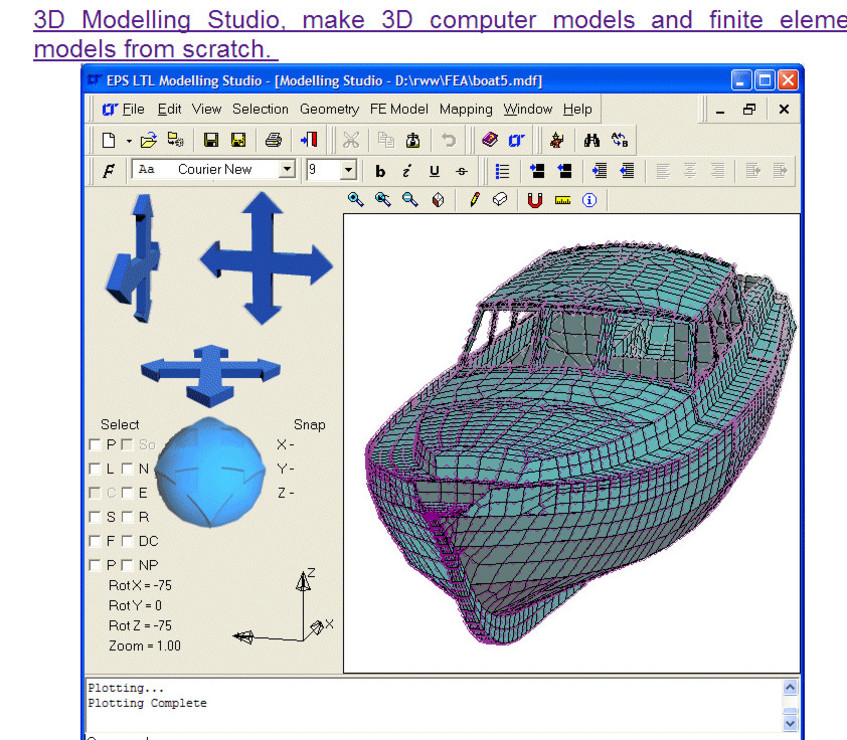The width and height of the screenshot is (847, 740).
Task: Click the four-way blue pan arrows control
Action: (266, 258)
